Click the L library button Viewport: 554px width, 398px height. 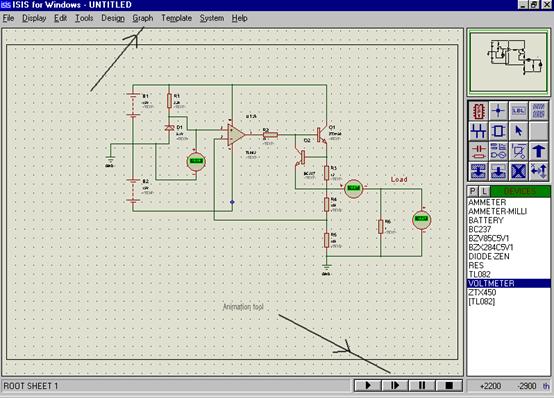click(x=484, y=192)
